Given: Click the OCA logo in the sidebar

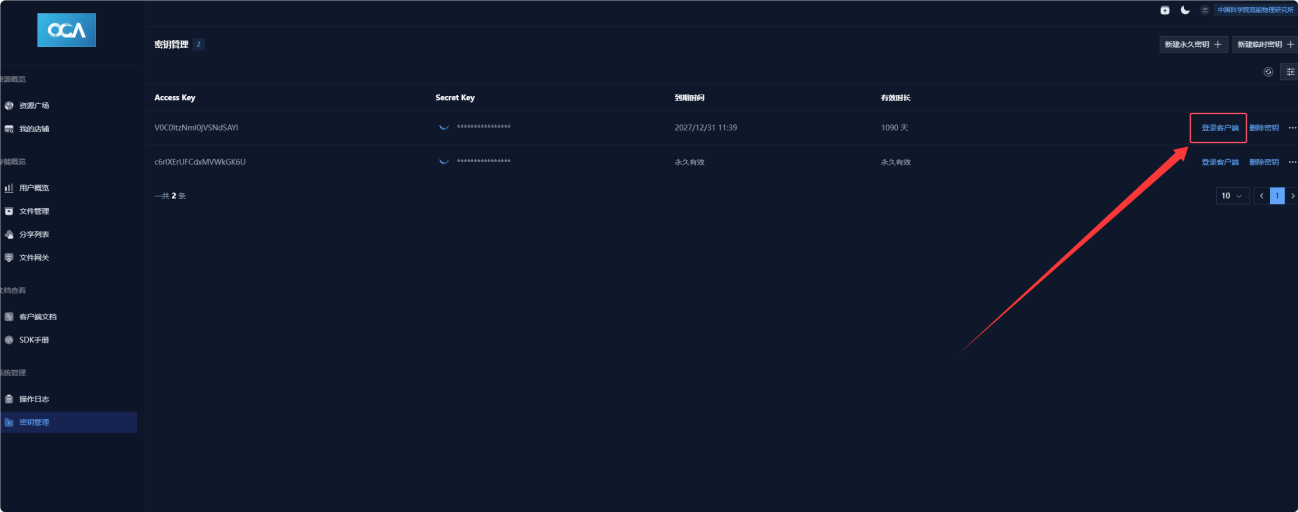Looking at the screenshot, I should click(66, 31).
